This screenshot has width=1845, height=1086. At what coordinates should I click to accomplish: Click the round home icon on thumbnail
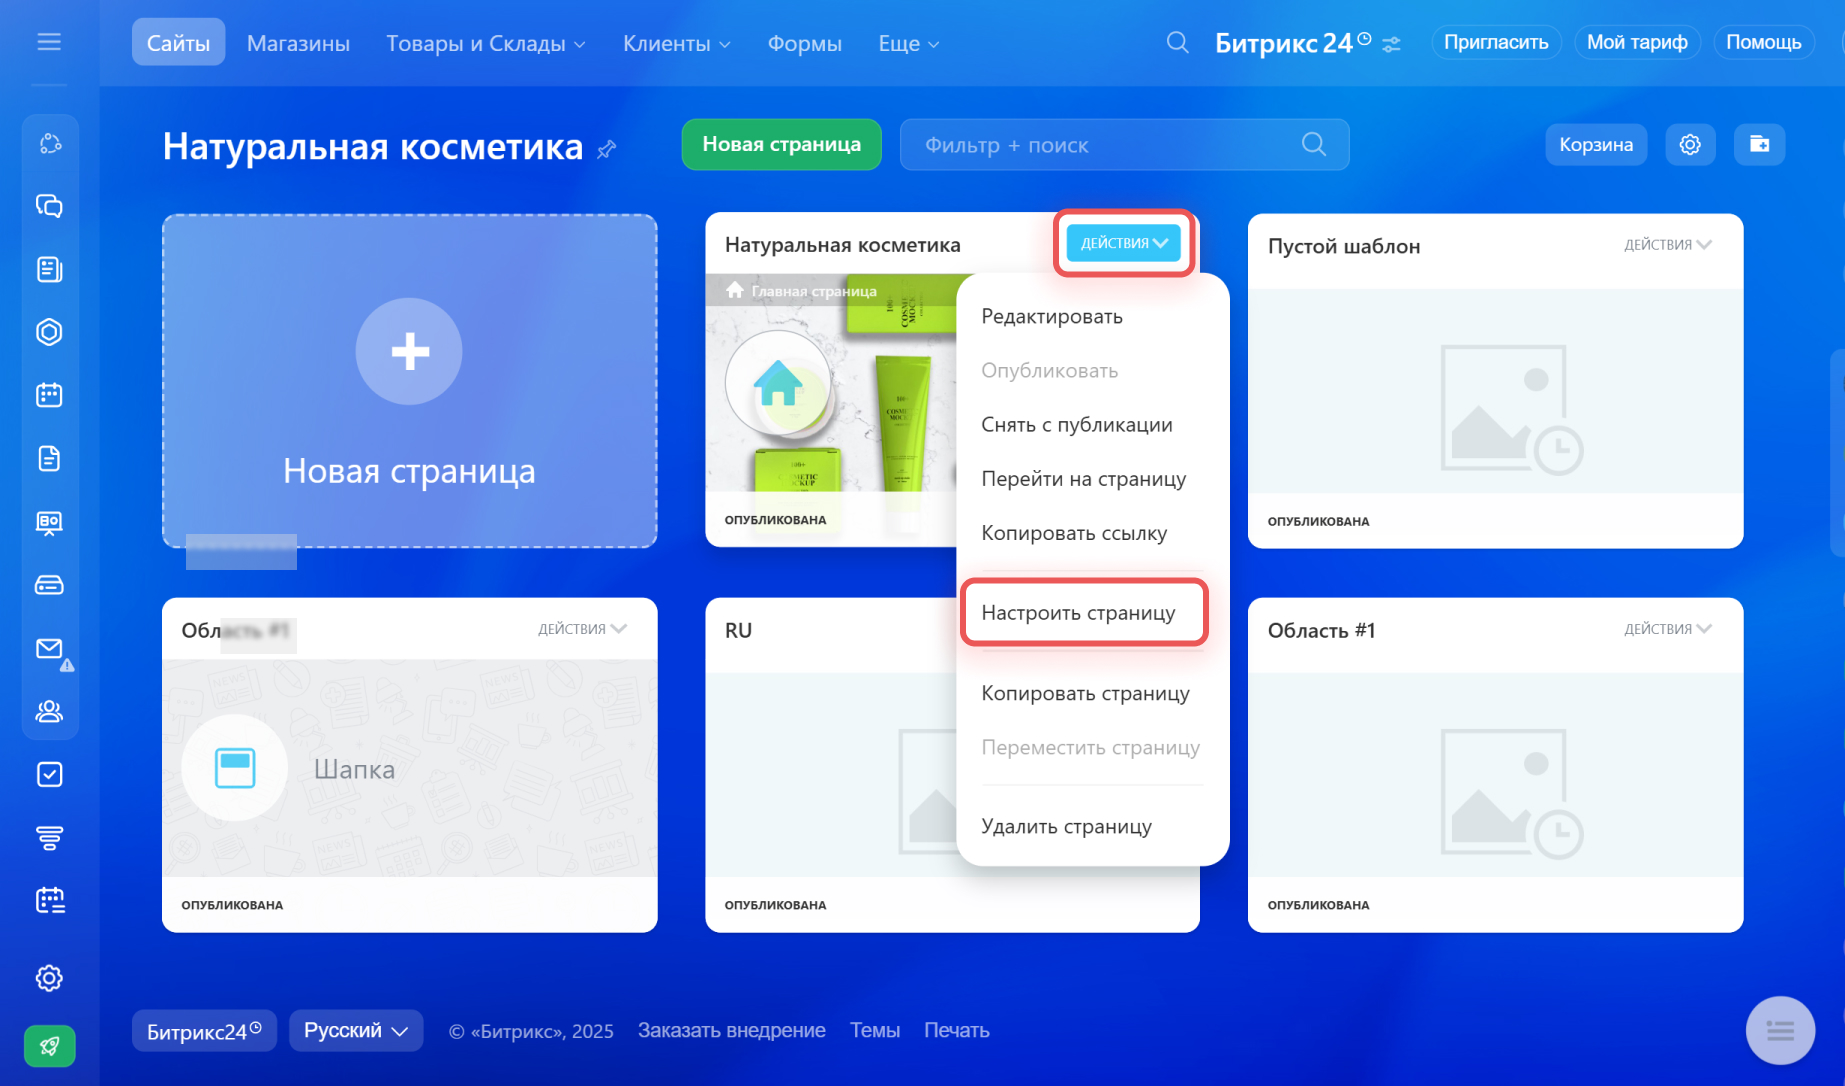[778, 384]
